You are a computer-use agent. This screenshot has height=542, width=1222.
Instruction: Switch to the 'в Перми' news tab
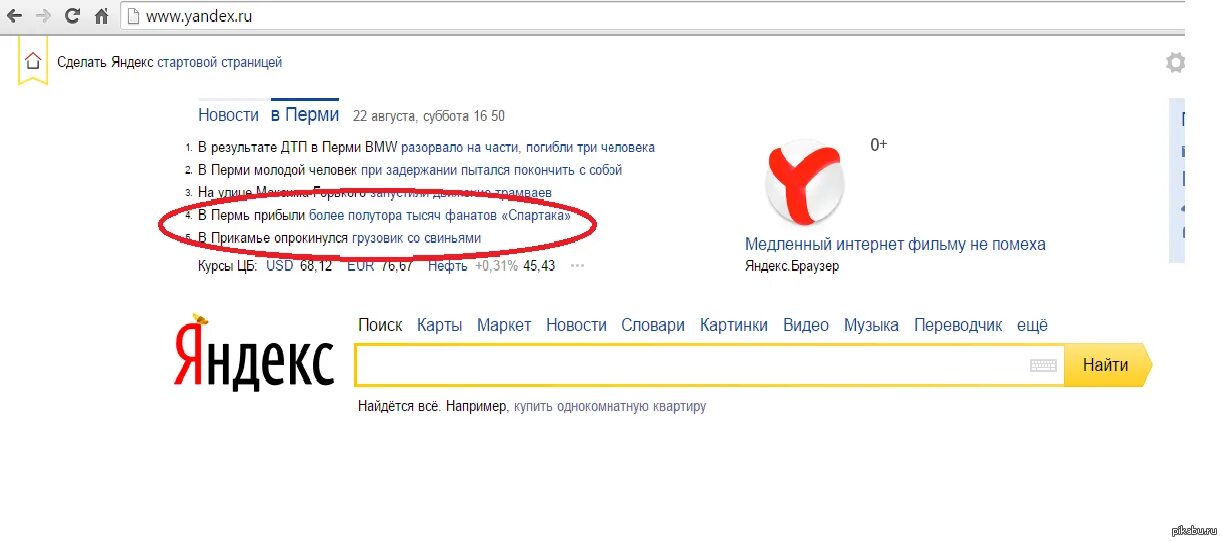click(x=305, y=115)
